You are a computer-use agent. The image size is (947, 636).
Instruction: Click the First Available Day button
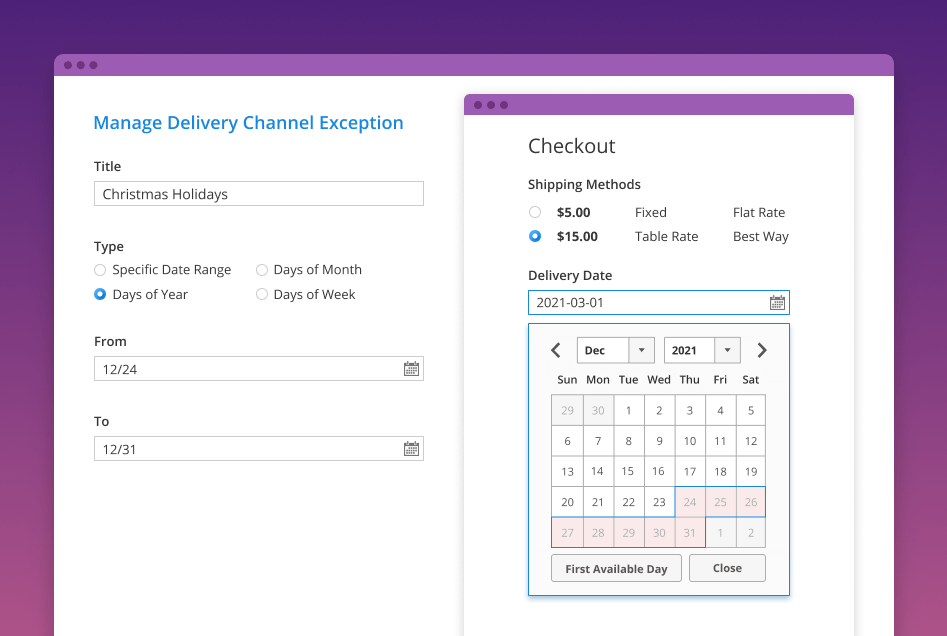(x=616, y=568)
